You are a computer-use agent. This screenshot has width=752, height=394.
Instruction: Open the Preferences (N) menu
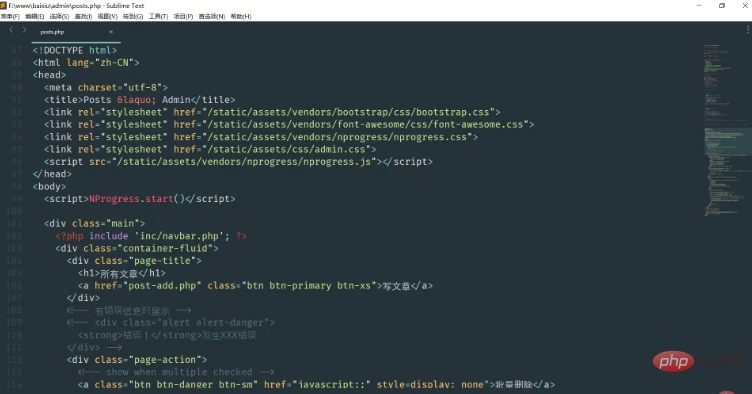tap(212, 16)
